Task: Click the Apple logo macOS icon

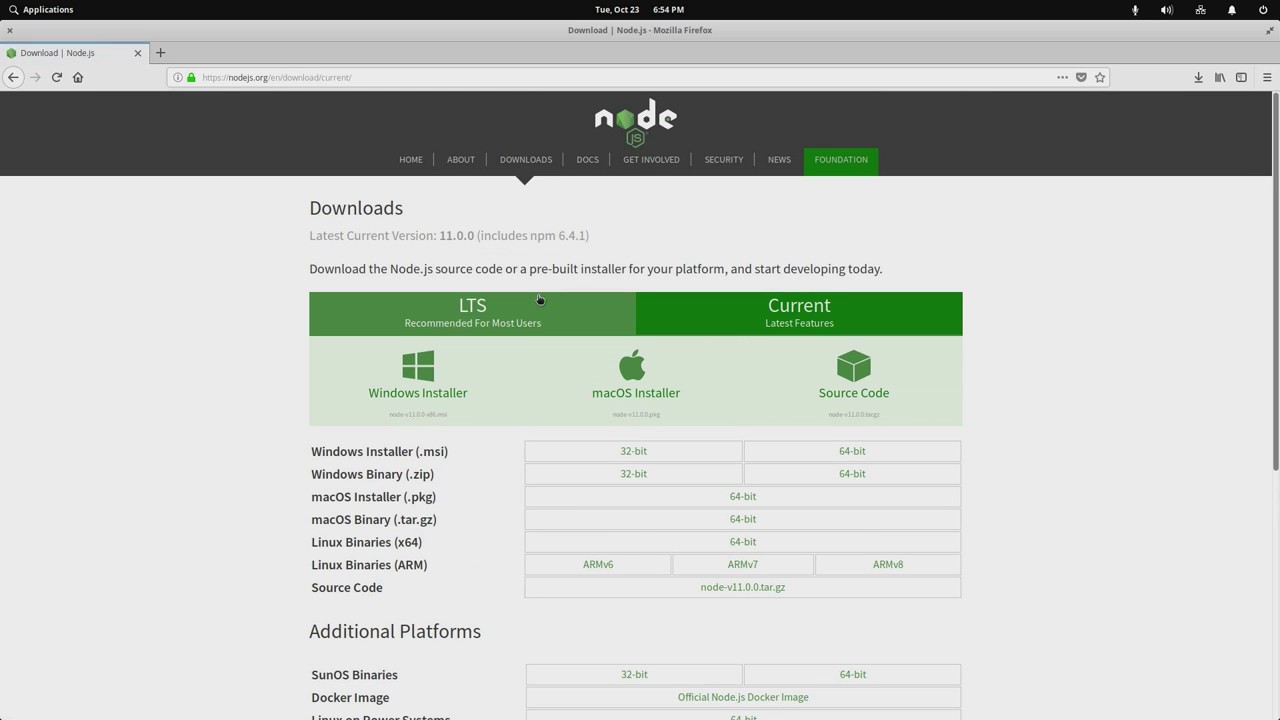Action: (x=632, y=365)
